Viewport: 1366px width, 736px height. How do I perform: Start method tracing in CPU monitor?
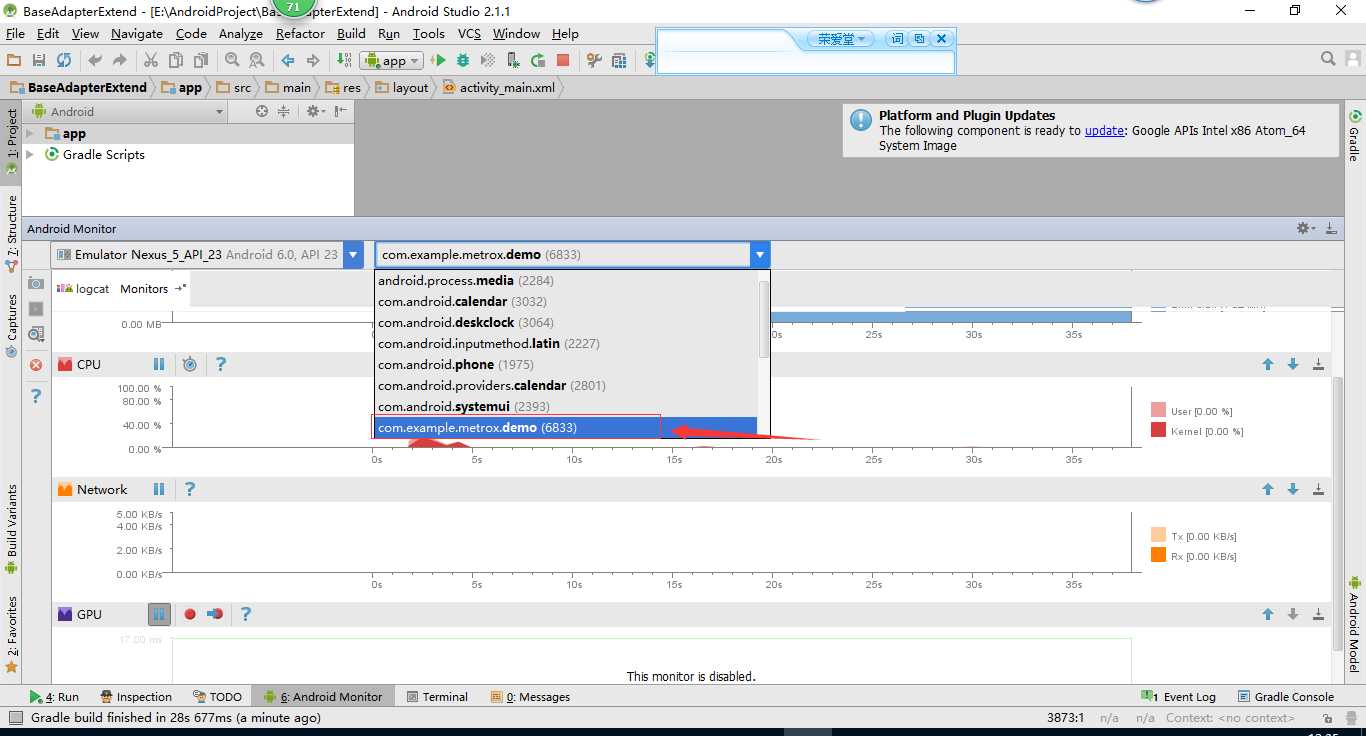coord(190,364)
